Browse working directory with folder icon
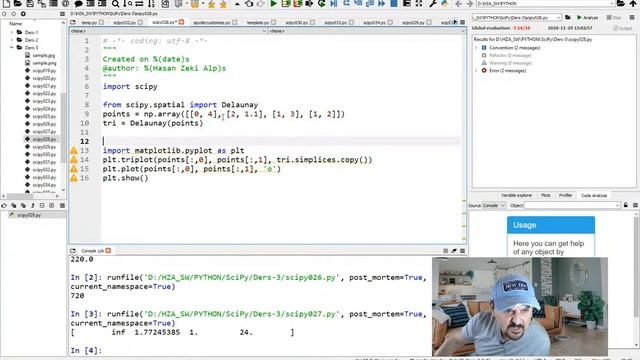Screen dimensions: 640x360 click(620, 3)
